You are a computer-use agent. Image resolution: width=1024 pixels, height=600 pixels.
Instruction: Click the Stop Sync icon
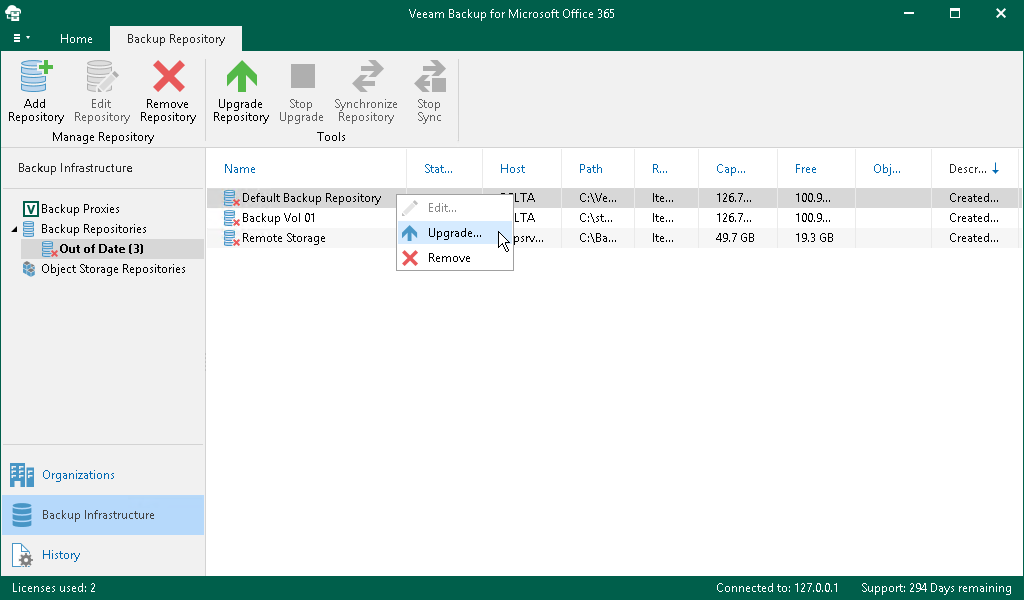click(430, 76)
